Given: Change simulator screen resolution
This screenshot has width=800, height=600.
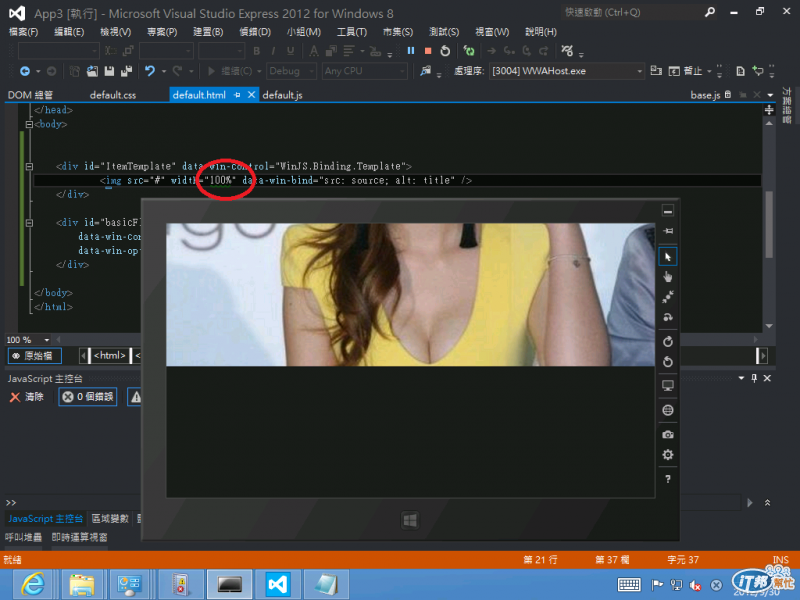Looking at the screenshot, I should point(668,386).
